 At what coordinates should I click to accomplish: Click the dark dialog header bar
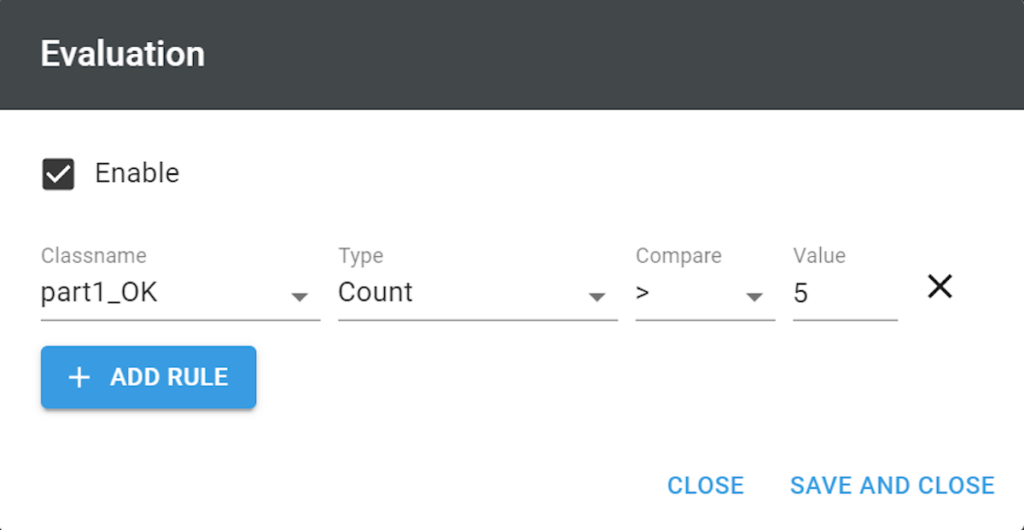pyautogui.click(x=600, y=54)
